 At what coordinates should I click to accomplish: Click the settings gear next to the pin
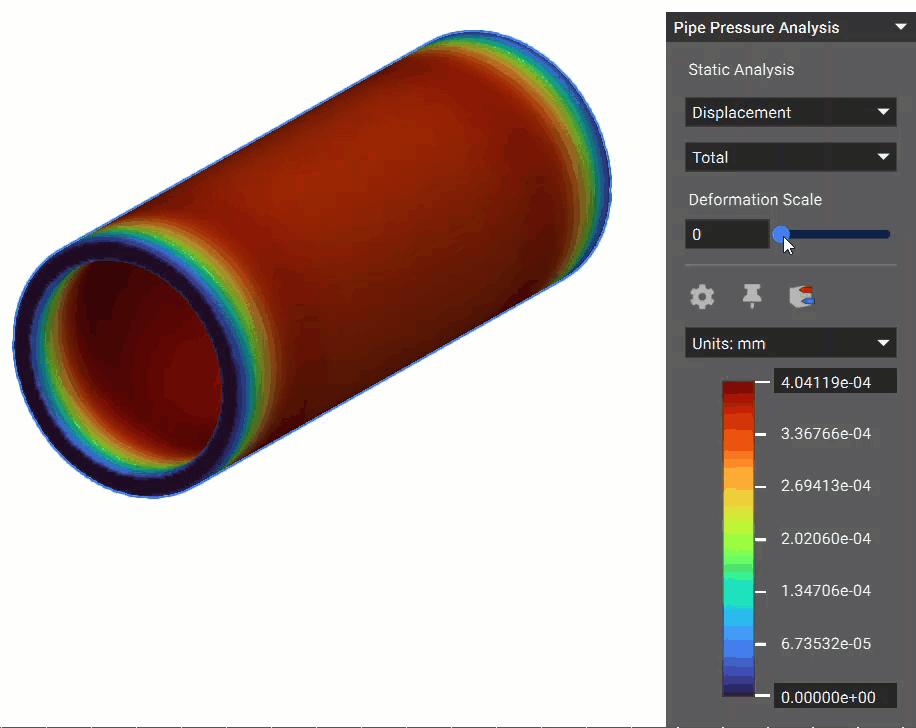701,296
